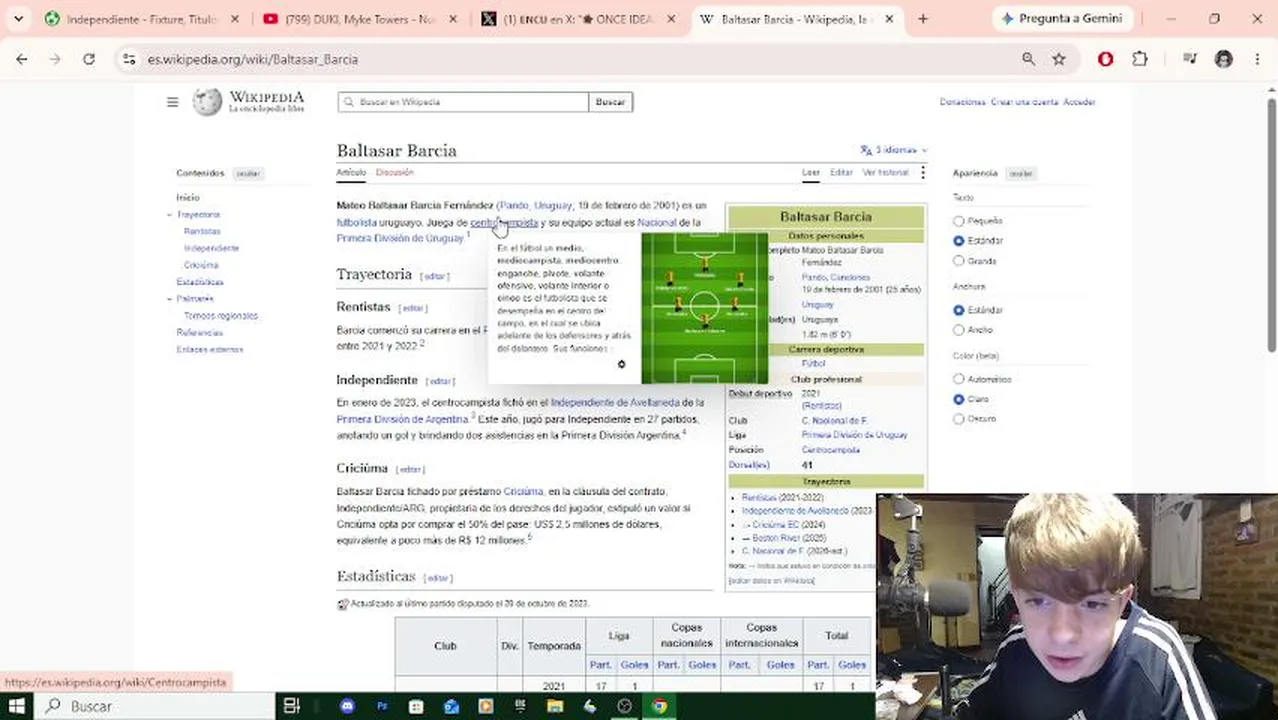Open the Discusión tab
1278x720 pixels.
tap(394, 173)
